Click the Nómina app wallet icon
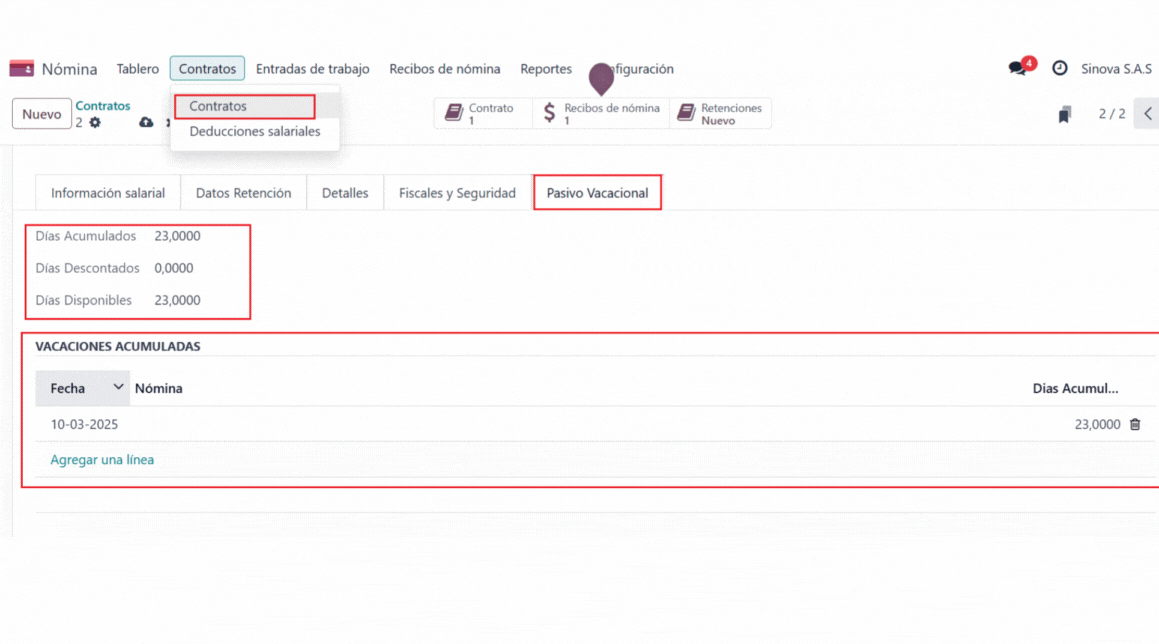The height and width of the screenshot is (644, 1159). 21,69
